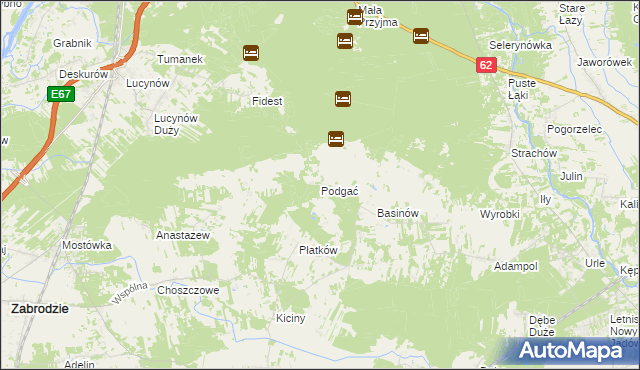Select the Wspólna street label
Image resolution: width=640 pixels, height=370 pixels.
[130, 293]
